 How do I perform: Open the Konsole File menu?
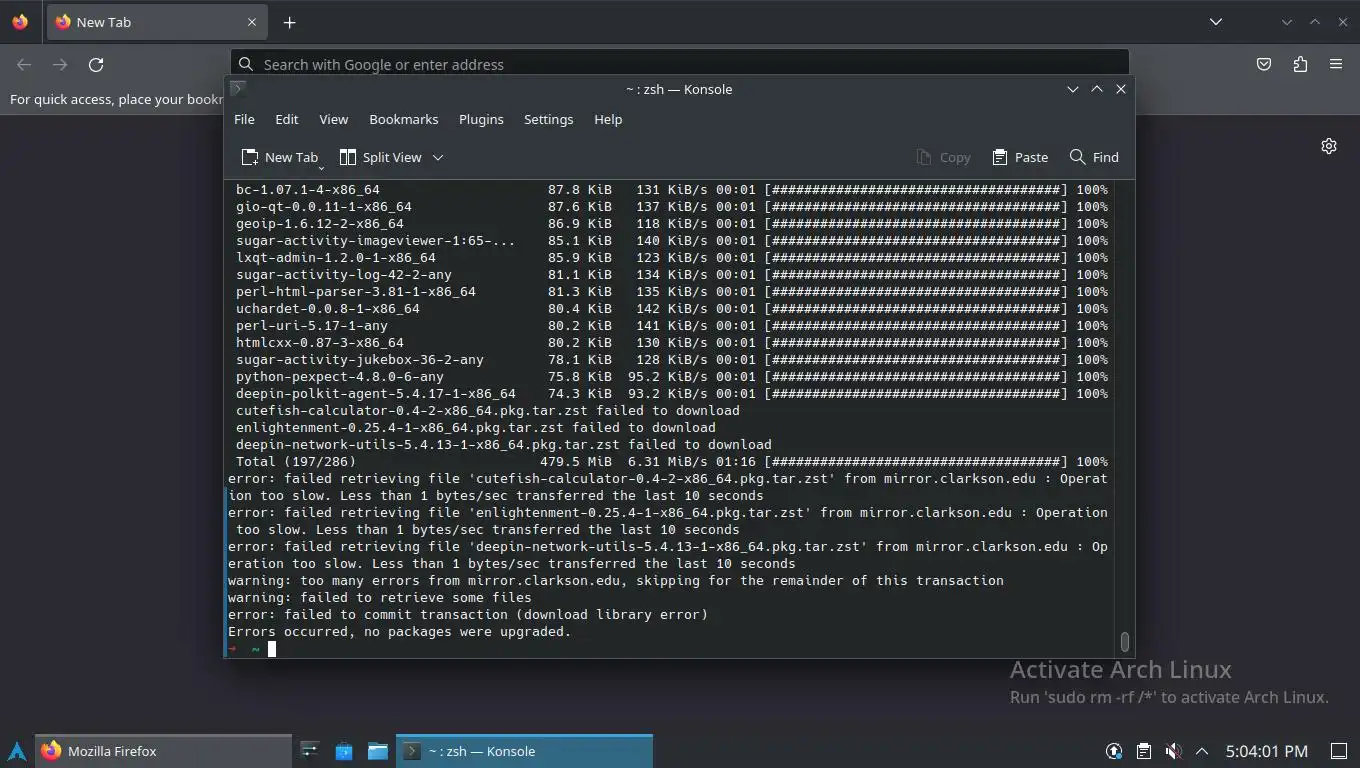(244, 119)
